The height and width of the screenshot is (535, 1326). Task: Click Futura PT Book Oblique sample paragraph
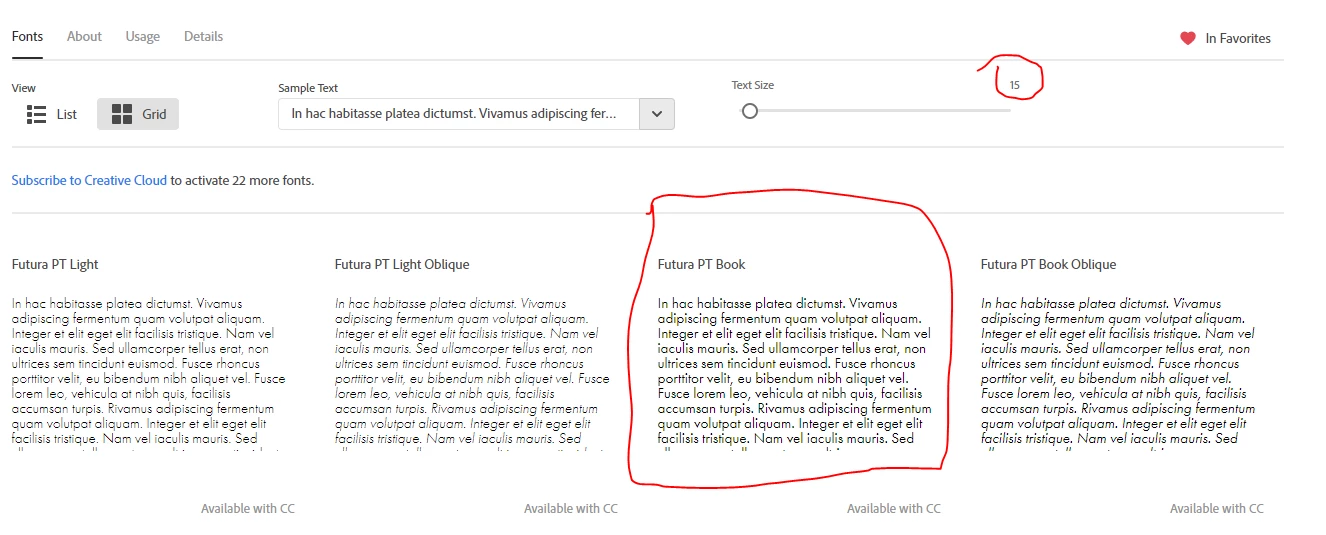click(x=1118, y=373)
